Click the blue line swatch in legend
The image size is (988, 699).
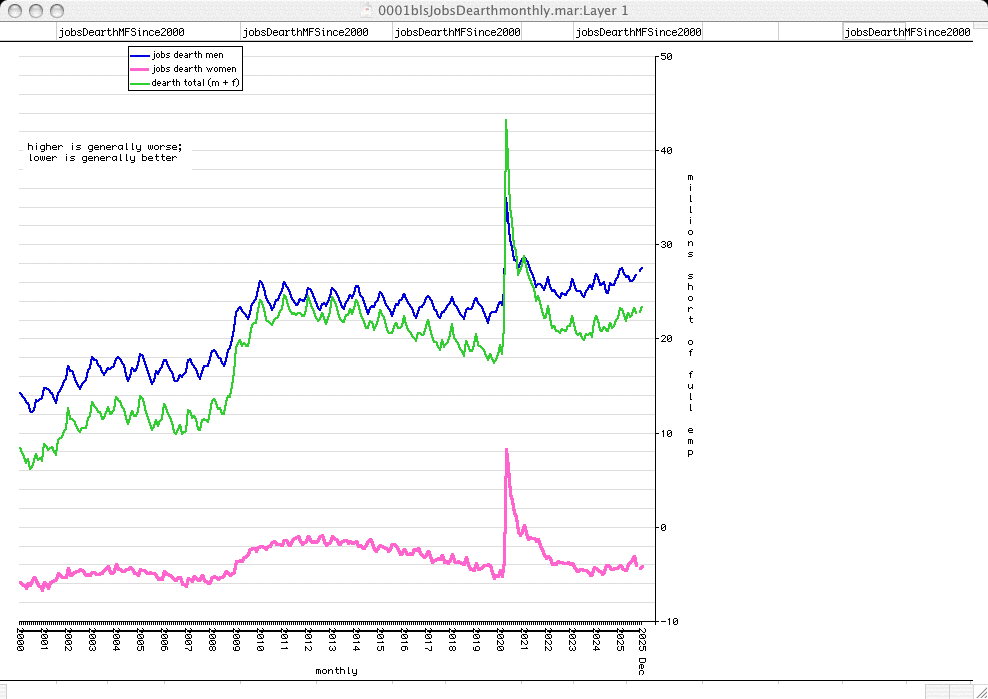coord(140,55)
